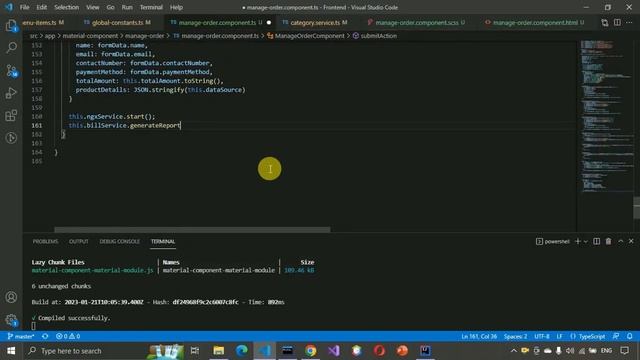Split the terminal panel
This screenshot has height=360, width=640.
(596, 241)
